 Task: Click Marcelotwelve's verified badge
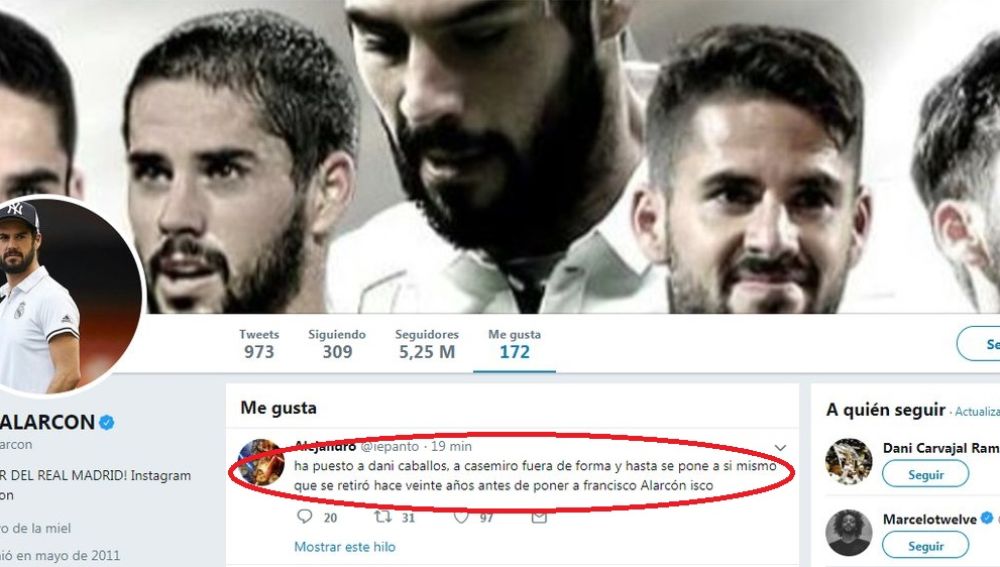coord(987,518)
